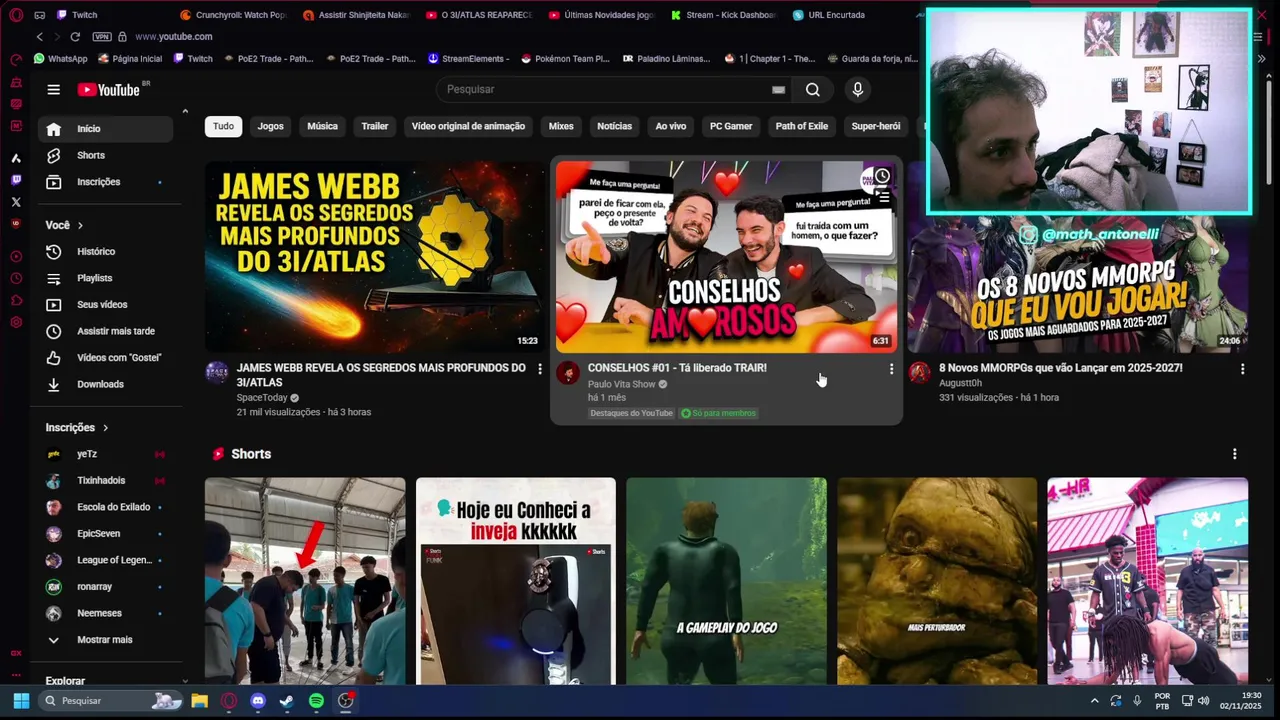Show hidden system tray icons chevron
The height and width of the screenshot is (720, 1280).
1094,701
